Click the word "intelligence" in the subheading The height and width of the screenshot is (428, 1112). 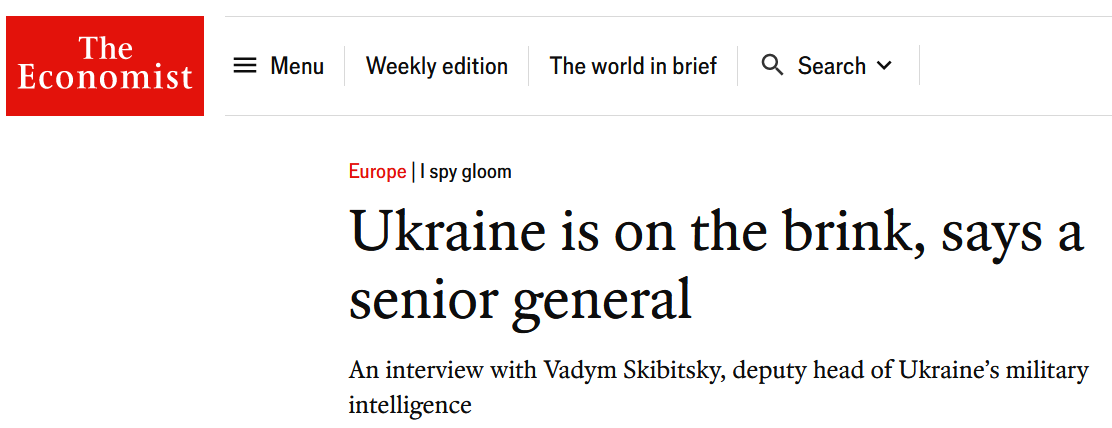(x=409, y=405)
